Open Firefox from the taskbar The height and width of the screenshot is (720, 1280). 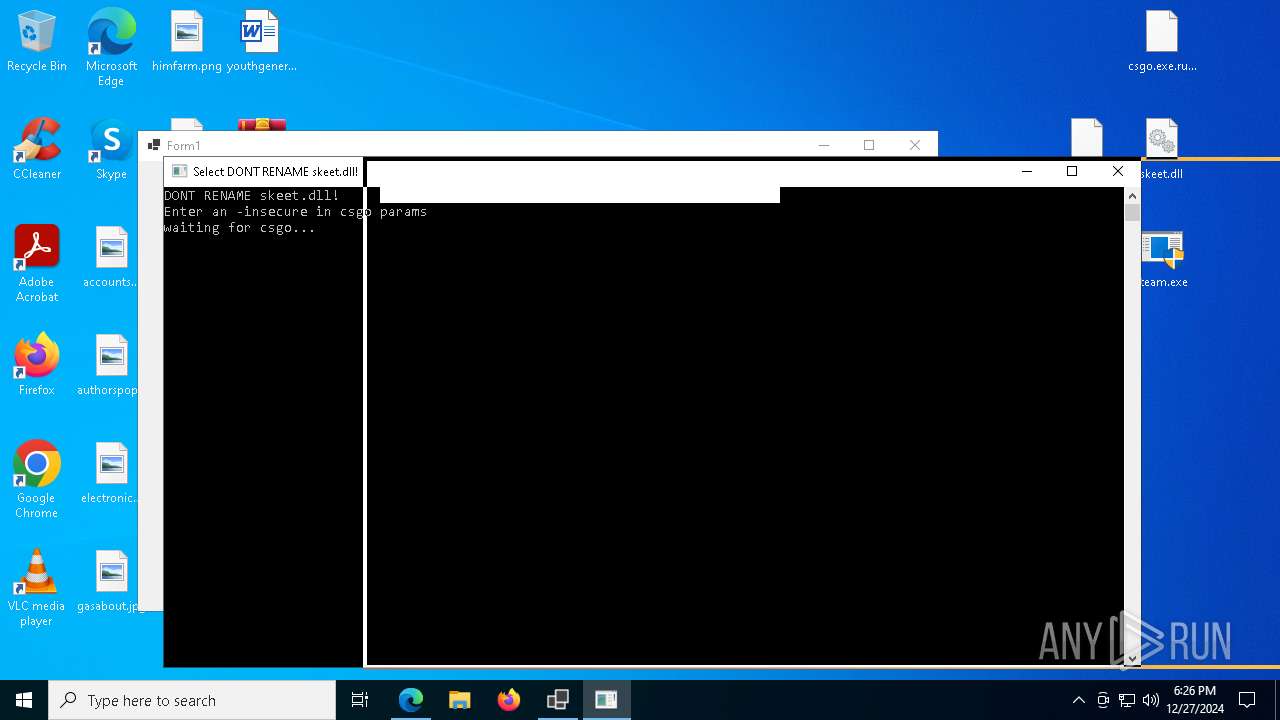[x=509, y=700]
